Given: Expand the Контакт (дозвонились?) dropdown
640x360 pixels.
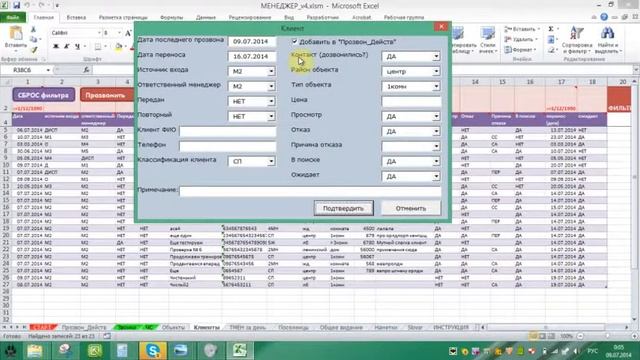Looking at the screenshot, I should click(x=436, y=56).
